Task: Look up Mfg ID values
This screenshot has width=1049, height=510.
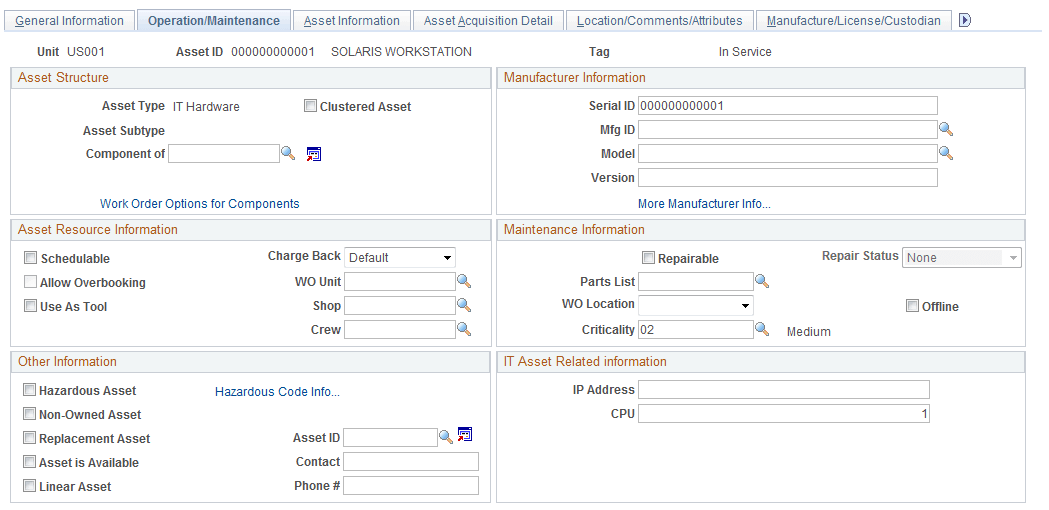Action: [946, 129]
